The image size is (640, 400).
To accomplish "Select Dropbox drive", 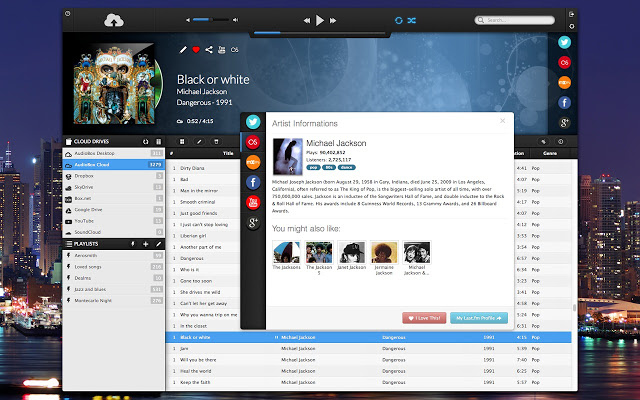I will (x=114, y=176).
